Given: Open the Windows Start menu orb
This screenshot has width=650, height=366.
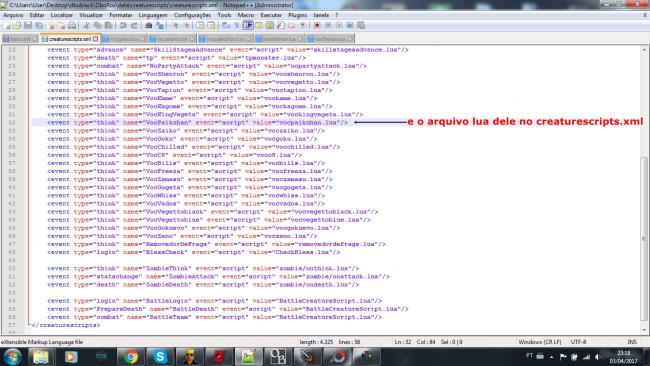Looking at the screenshot, I should click(x=12, y=357).
